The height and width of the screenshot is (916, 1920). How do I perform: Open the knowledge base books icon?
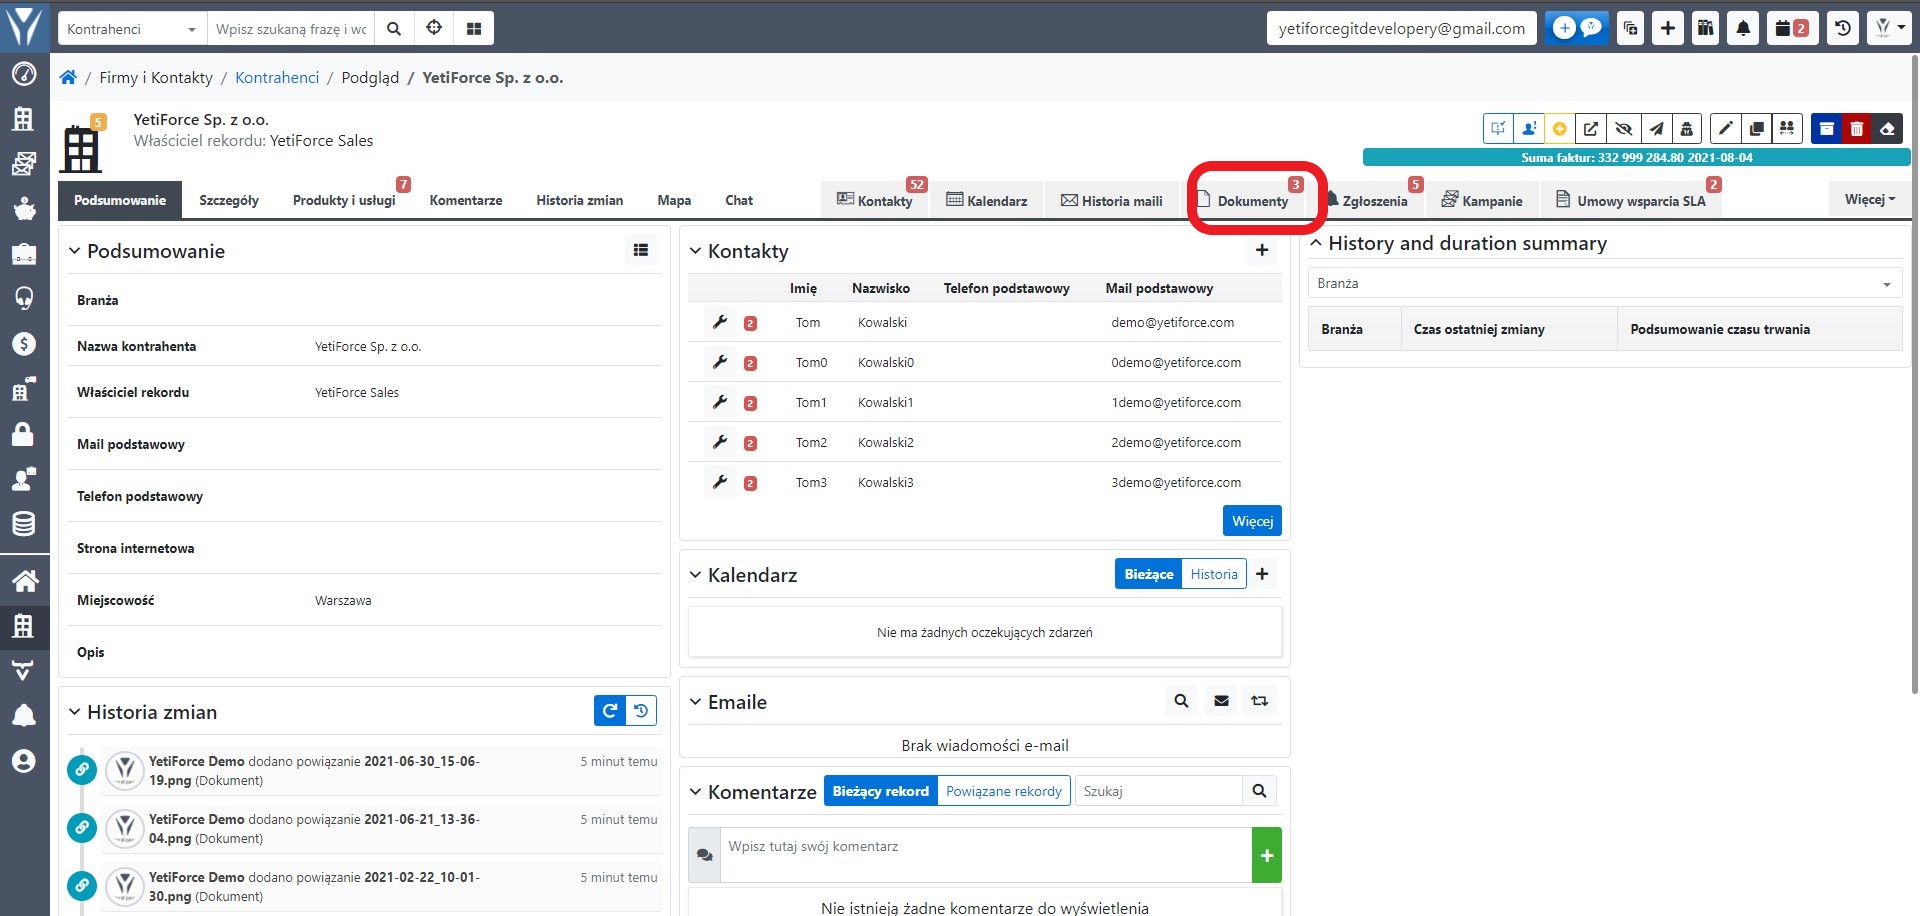[x=1705, y=29]
